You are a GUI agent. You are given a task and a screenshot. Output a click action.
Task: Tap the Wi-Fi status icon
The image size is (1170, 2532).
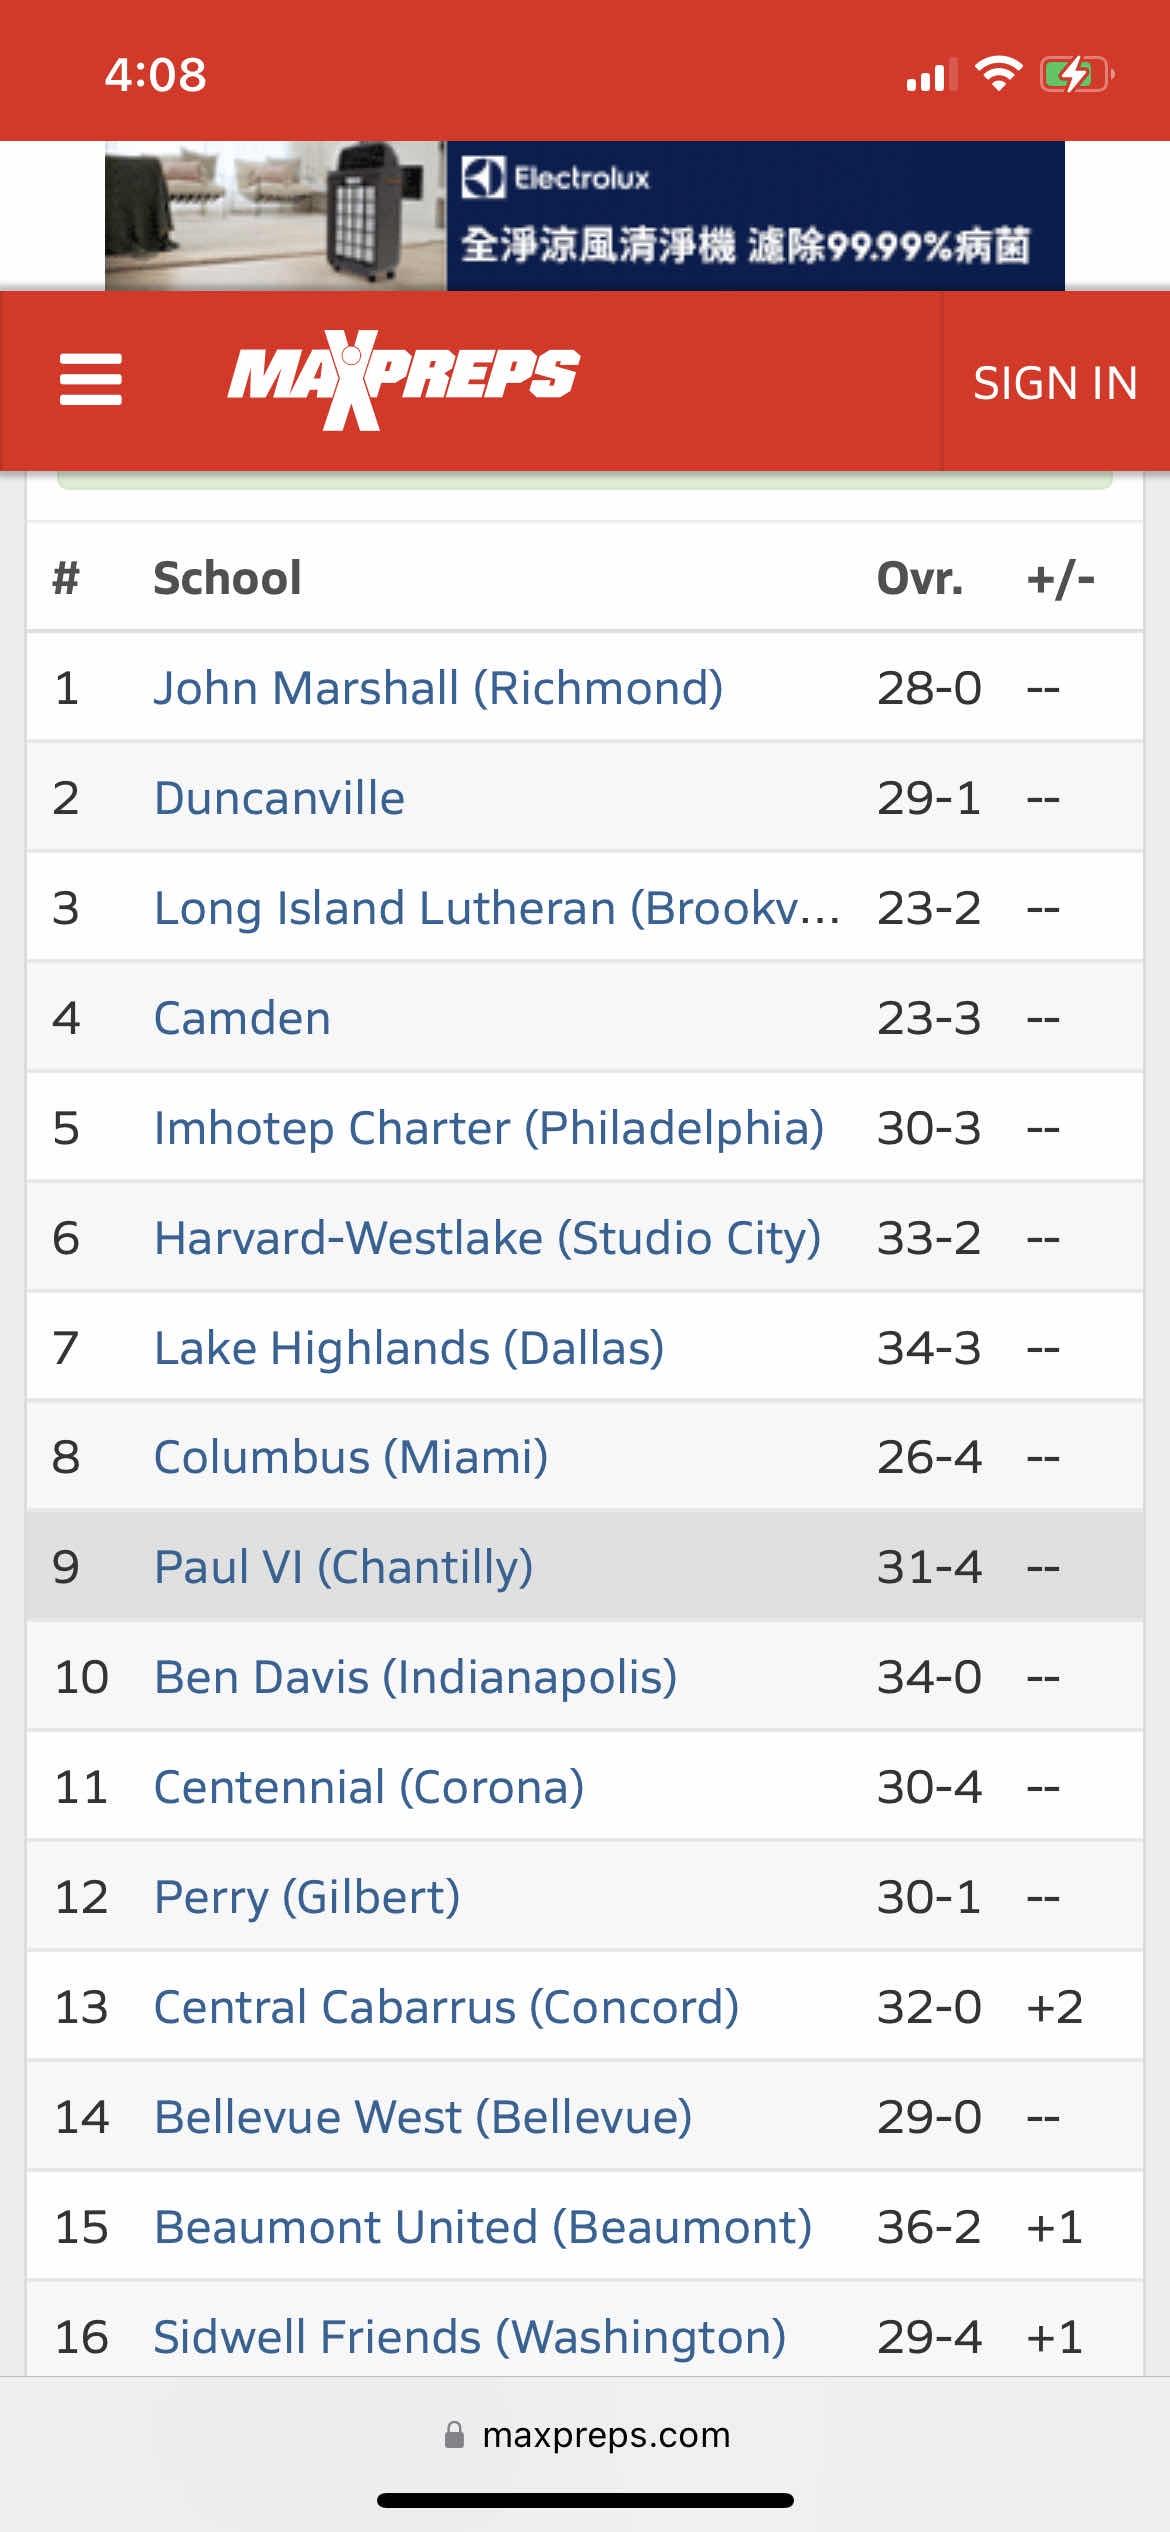(x=997, y=74)
